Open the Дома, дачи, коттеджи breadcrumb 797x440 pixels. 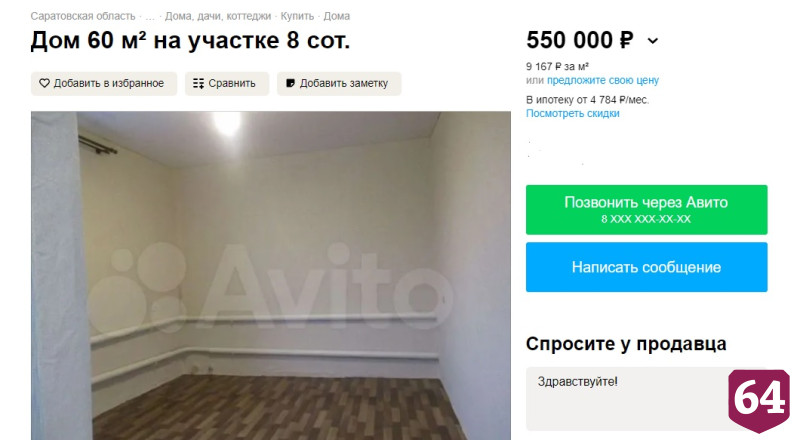[218, 16]
